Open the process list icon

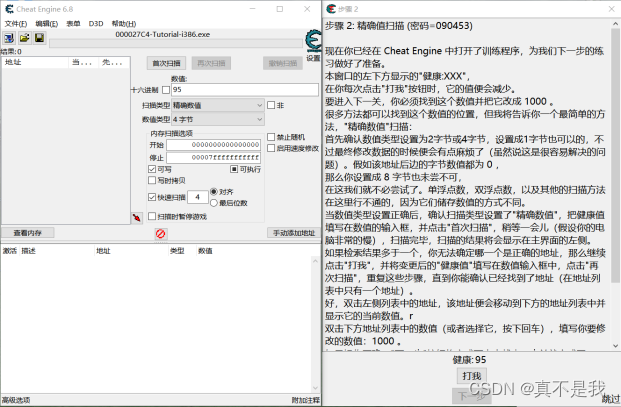9,38
